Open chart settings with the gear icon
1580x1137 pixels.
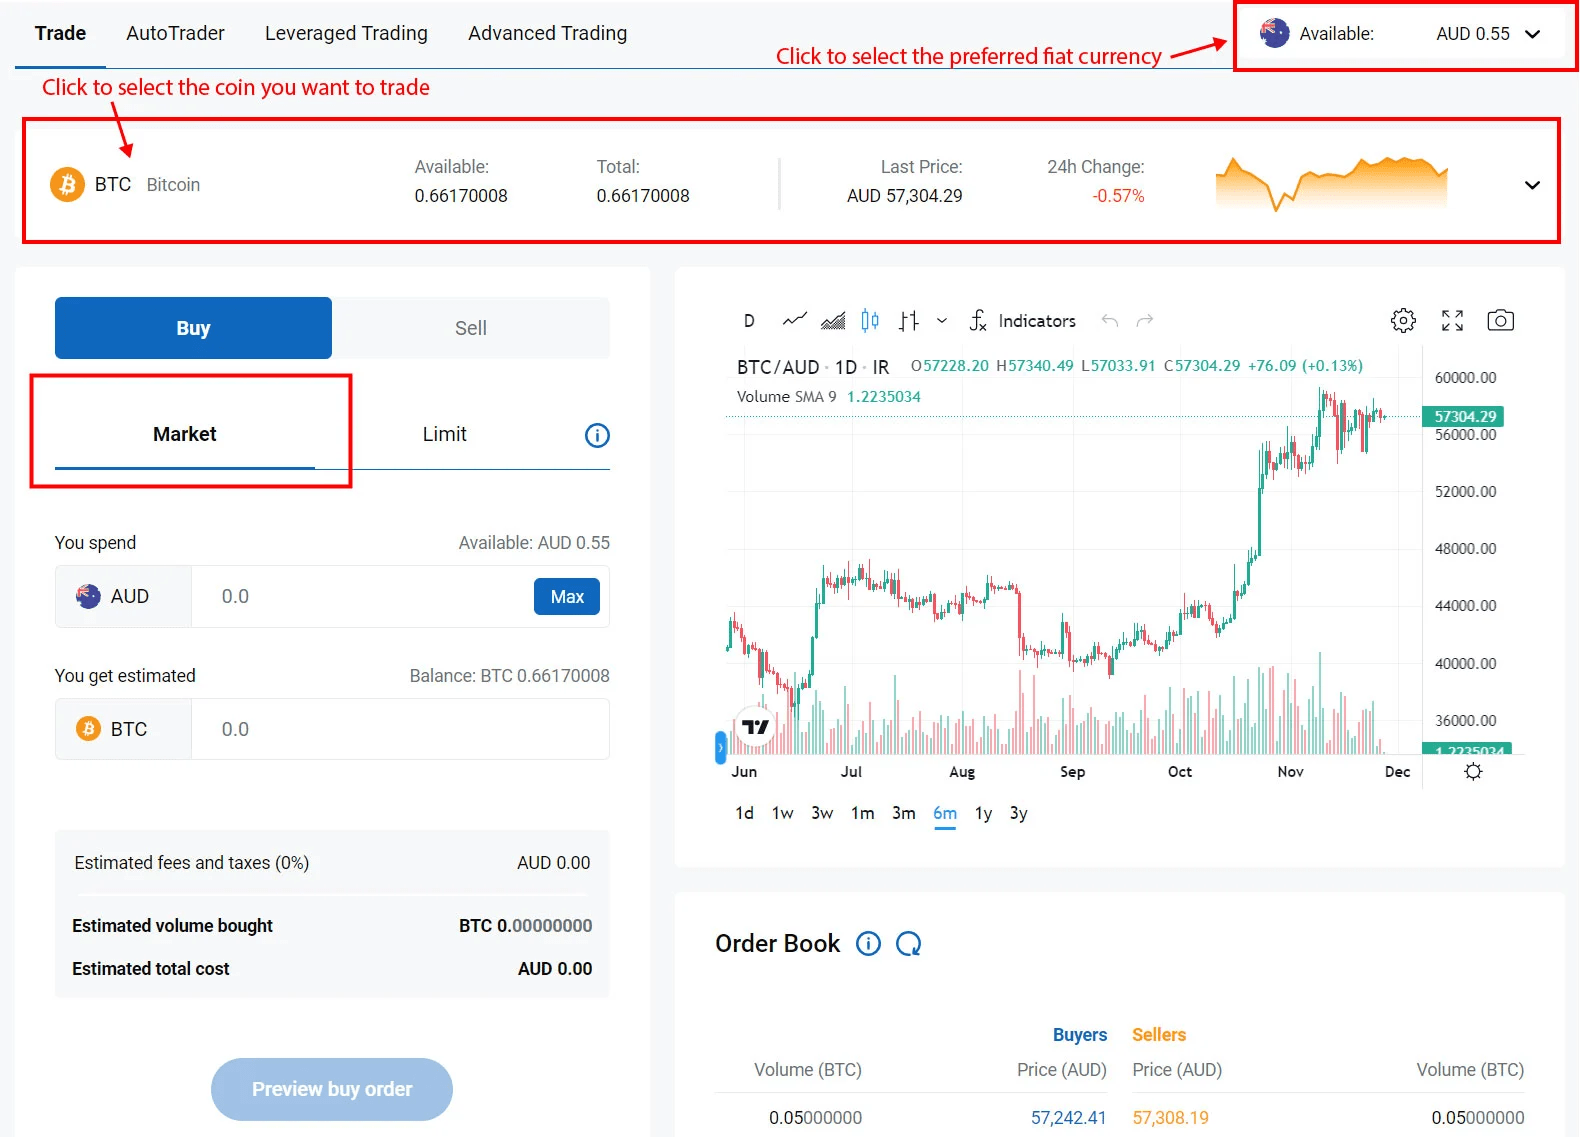(x=1403, y=320)
